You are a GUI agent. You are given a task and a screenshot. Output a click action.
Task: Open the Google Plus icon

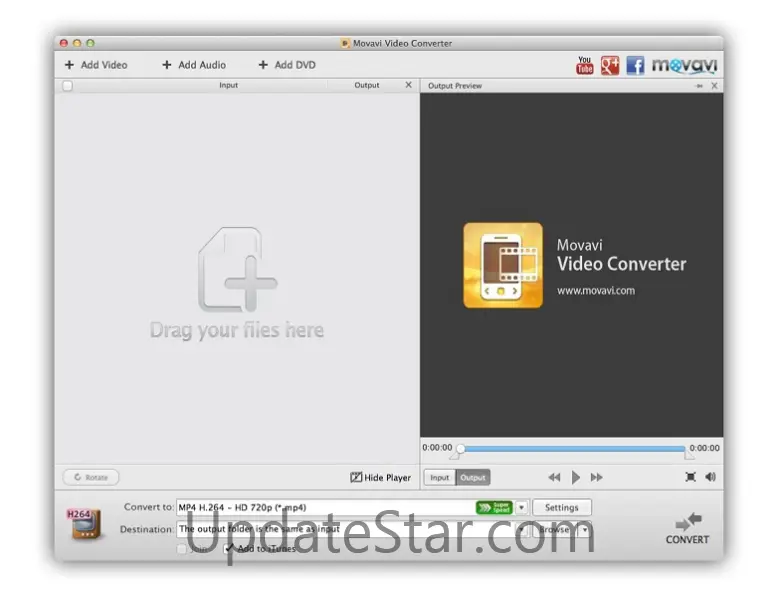tap(610, 65)
